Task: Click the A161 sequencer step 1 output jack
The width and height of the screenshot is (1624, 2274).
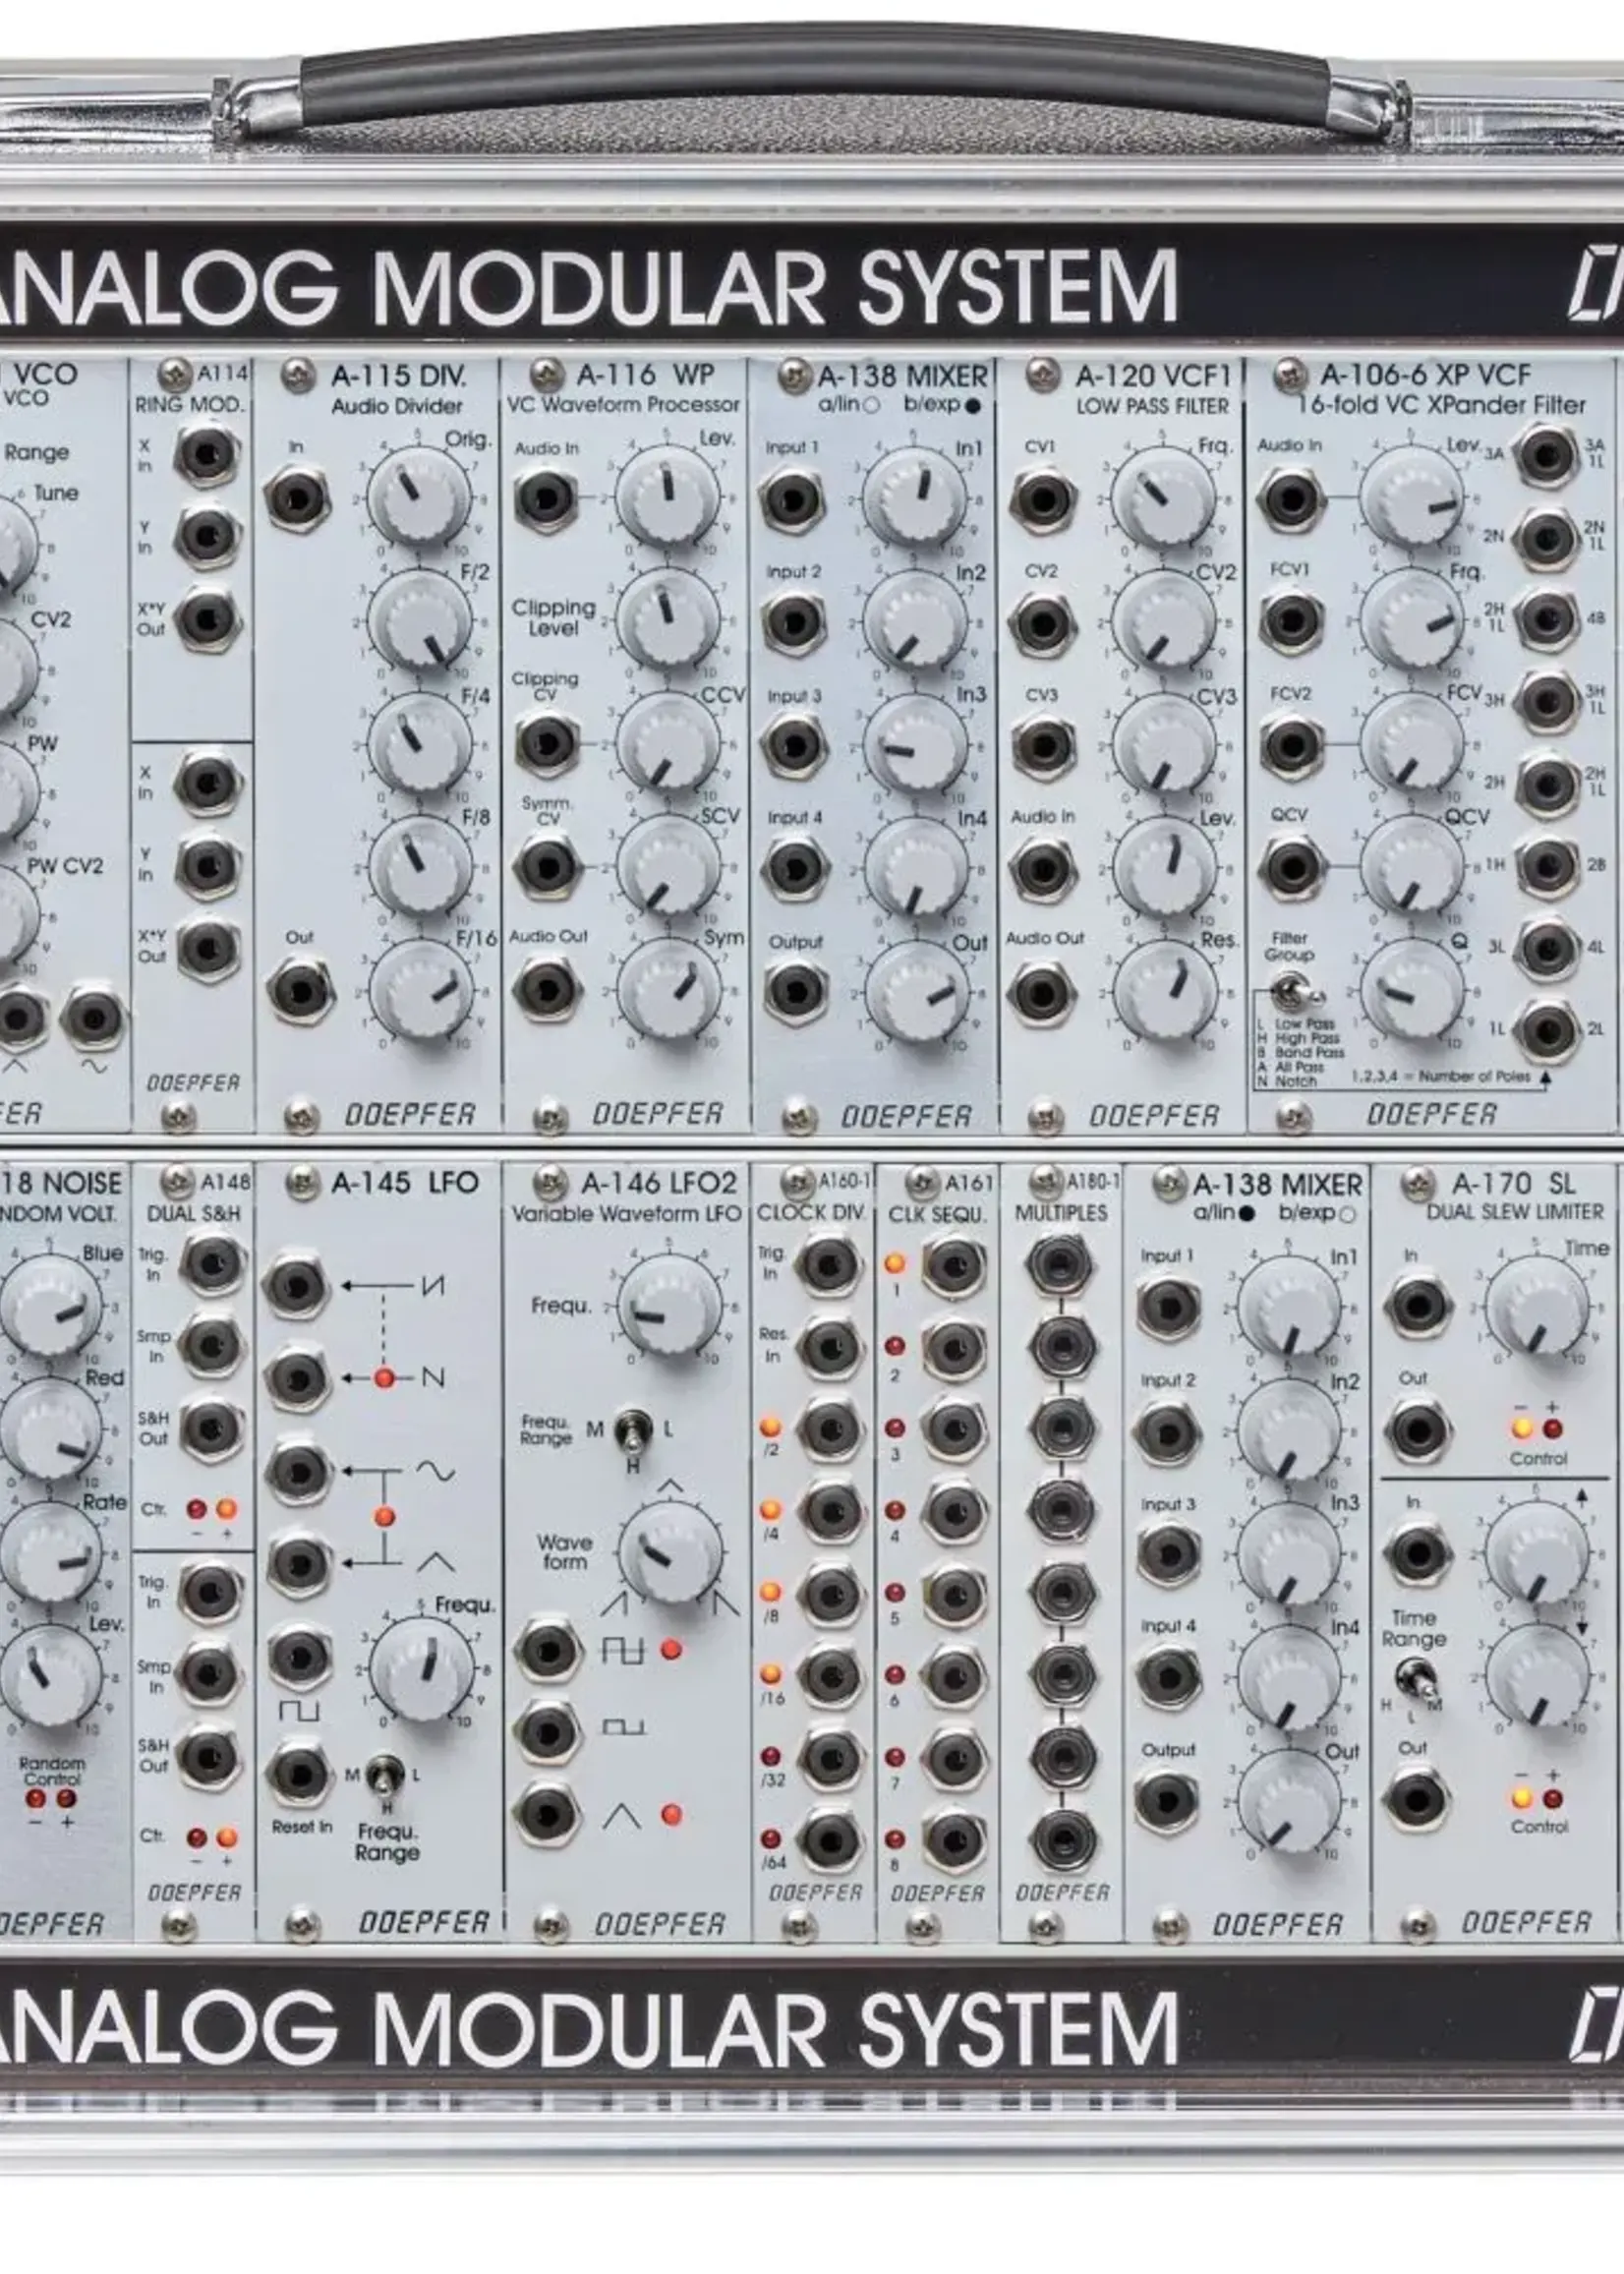Action: tap(952, 1264)
